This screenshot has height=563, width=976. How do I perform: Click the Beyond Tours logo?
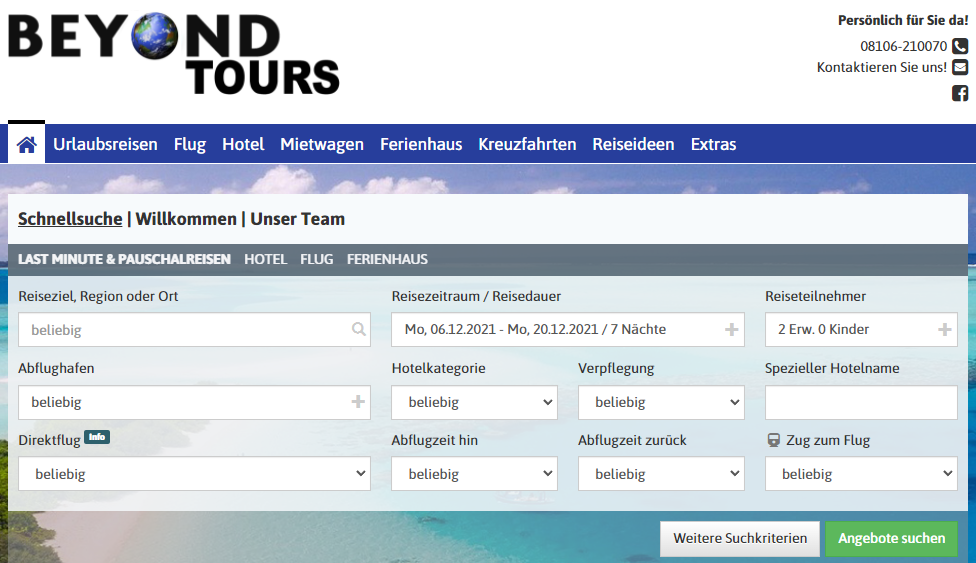(174, 54)
